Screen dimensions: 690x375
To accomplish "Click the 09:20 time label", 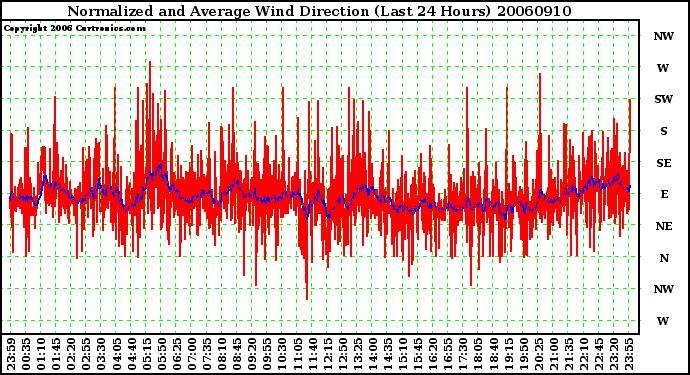I will tap(253, 354).
